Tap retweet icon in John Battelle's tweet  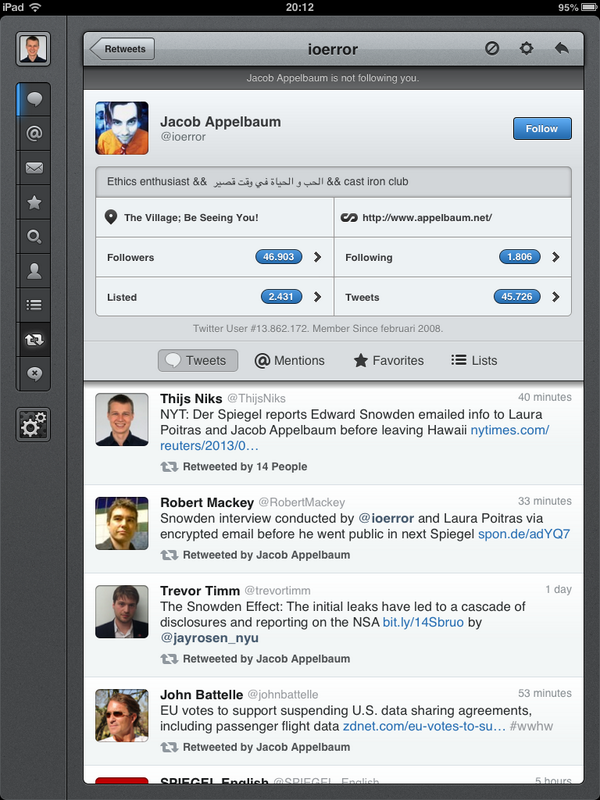click(x=169, y=747)
